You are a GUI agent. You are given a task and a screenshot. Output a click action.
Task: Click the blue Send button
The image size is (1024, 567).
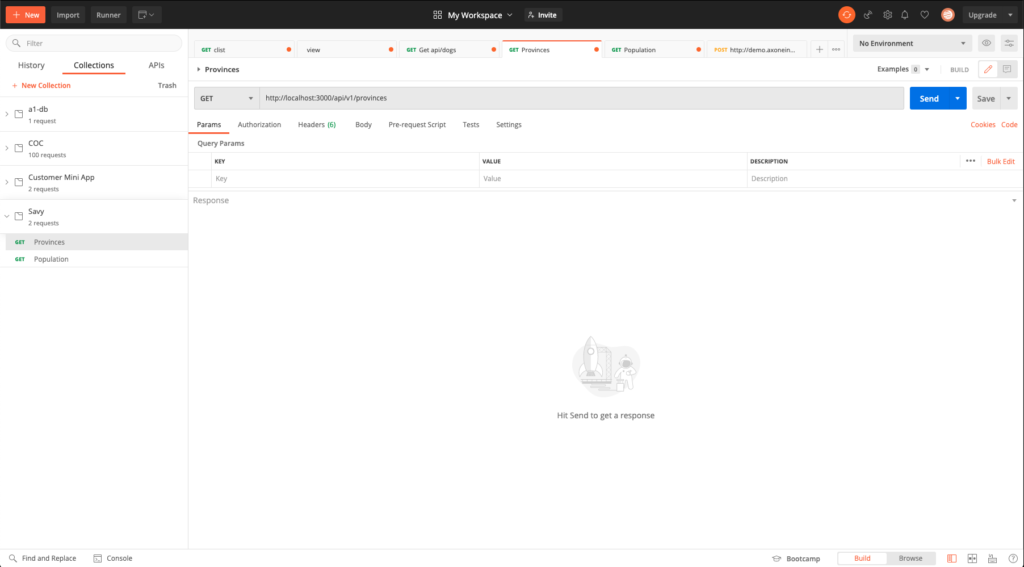[928, 98]
